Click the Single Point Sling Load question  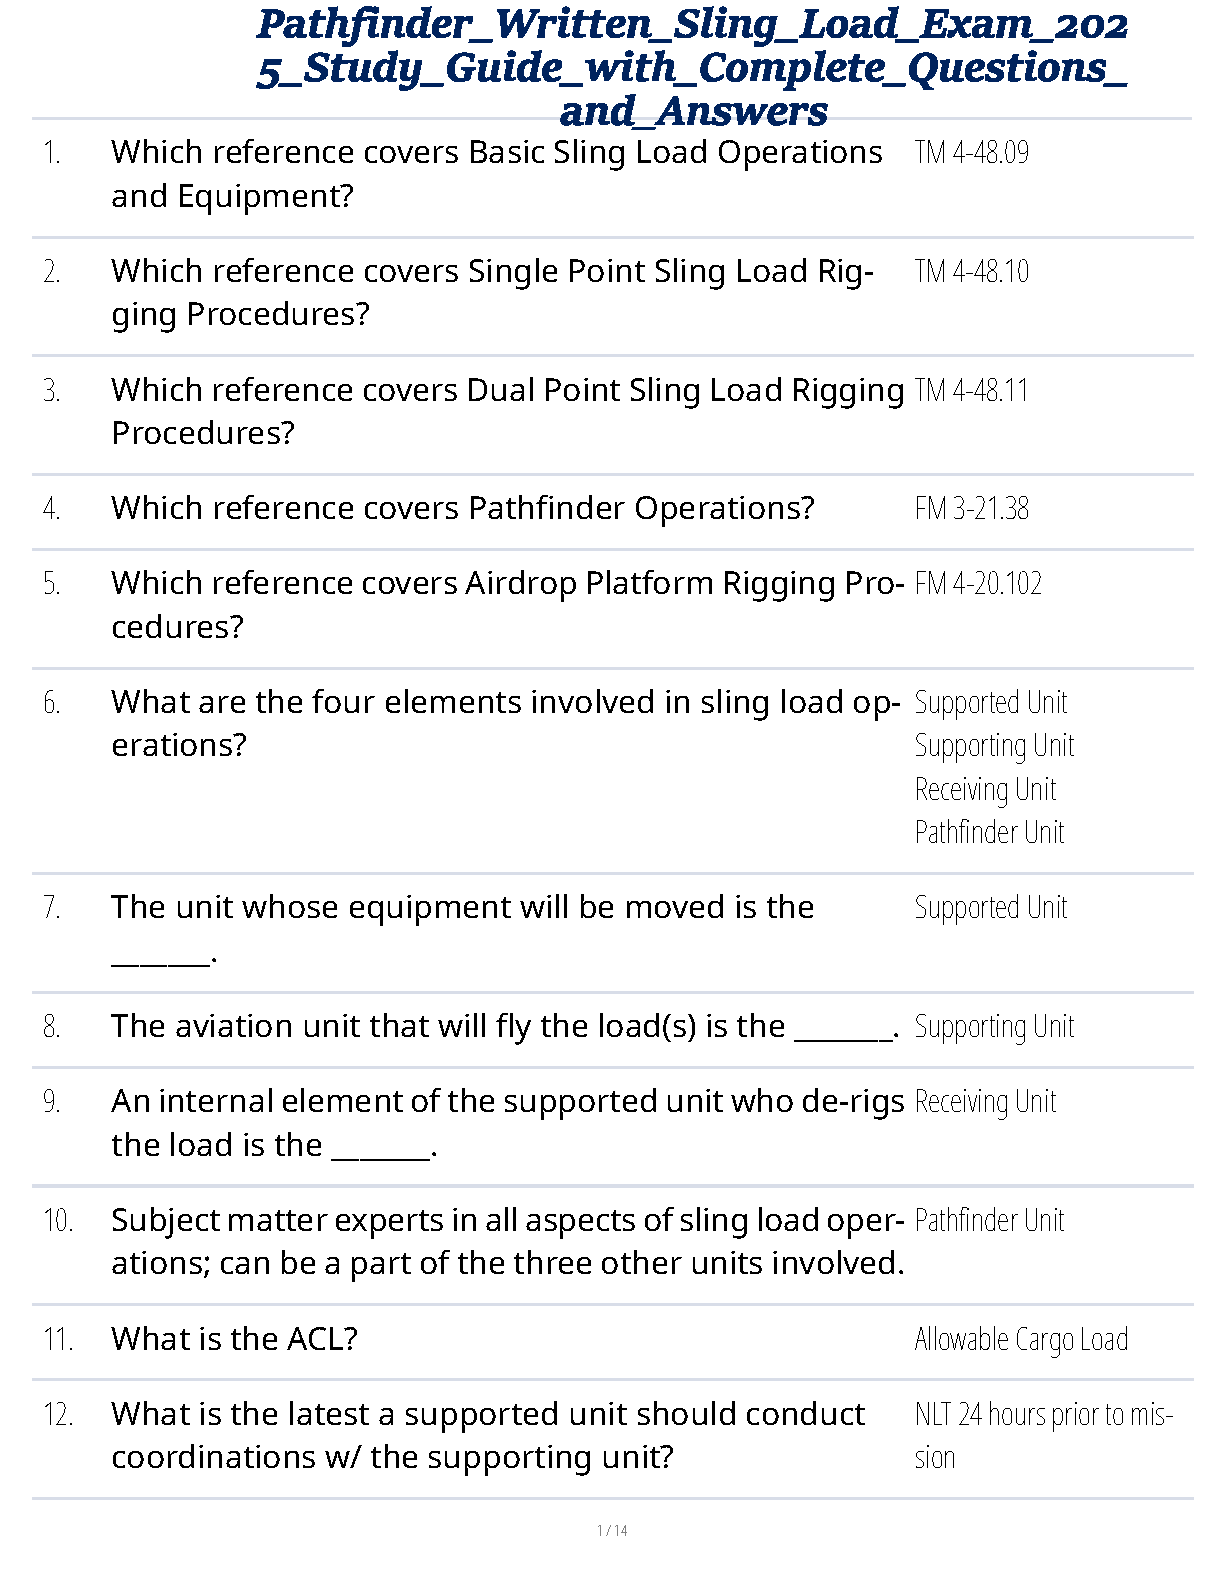[x=492, y=292]
